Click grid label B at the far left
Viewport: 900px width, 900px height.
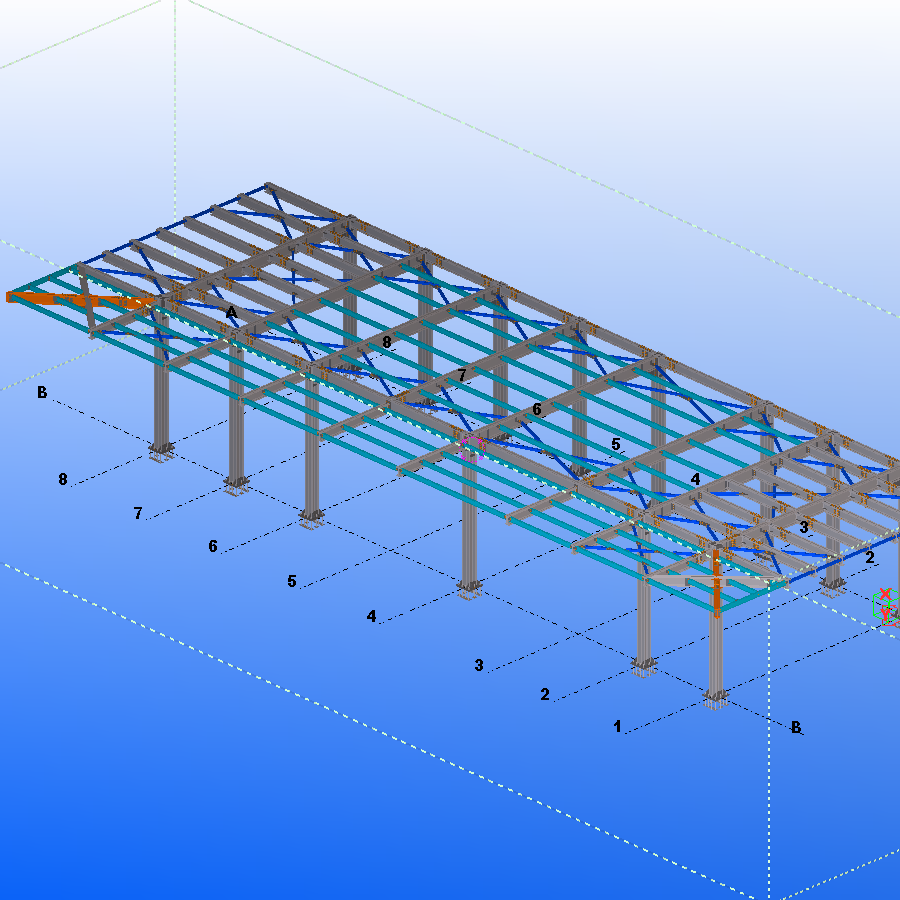[x=42, y=392]
